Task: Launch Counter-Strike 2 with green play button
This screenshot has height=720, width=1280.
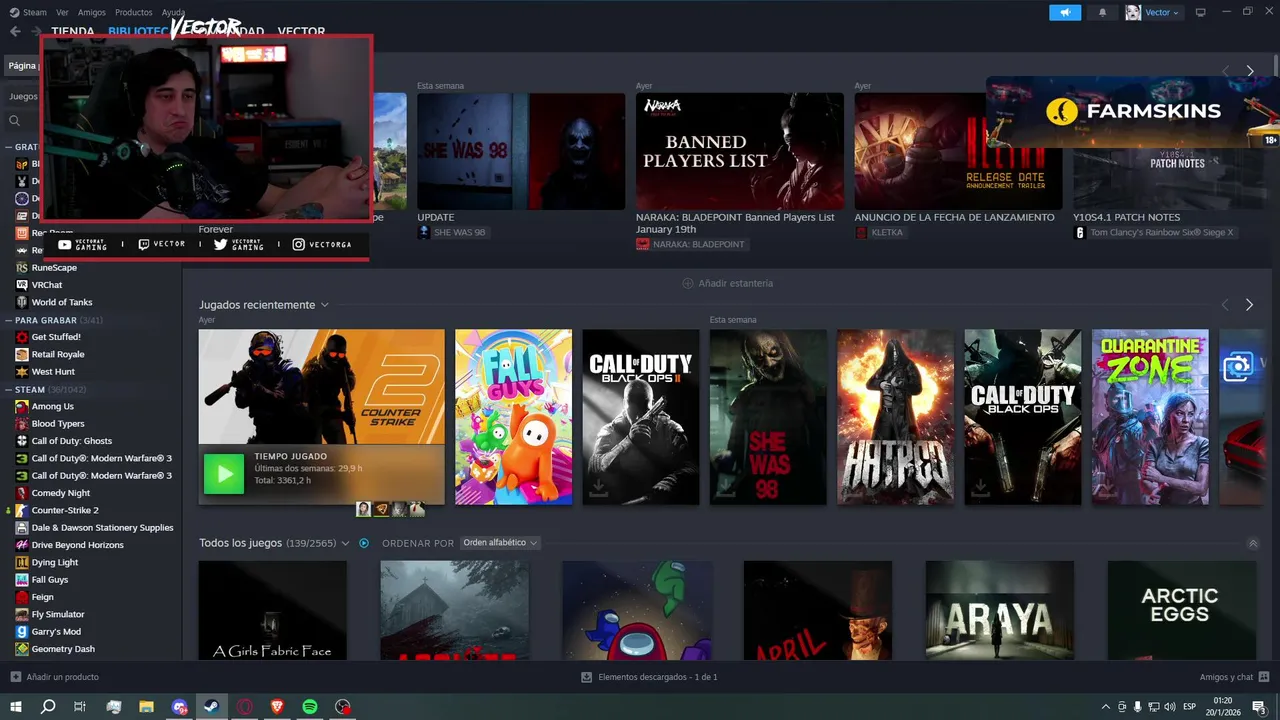Action: pyautogui.click(x=224, y=474)
